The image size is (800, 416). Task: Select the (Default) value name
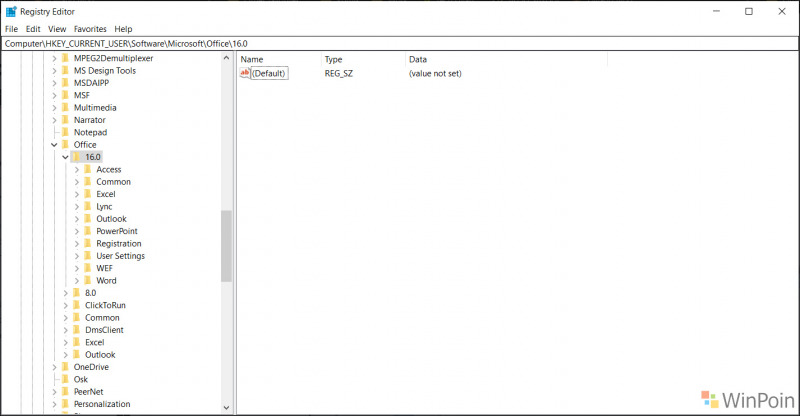(269, 74)
